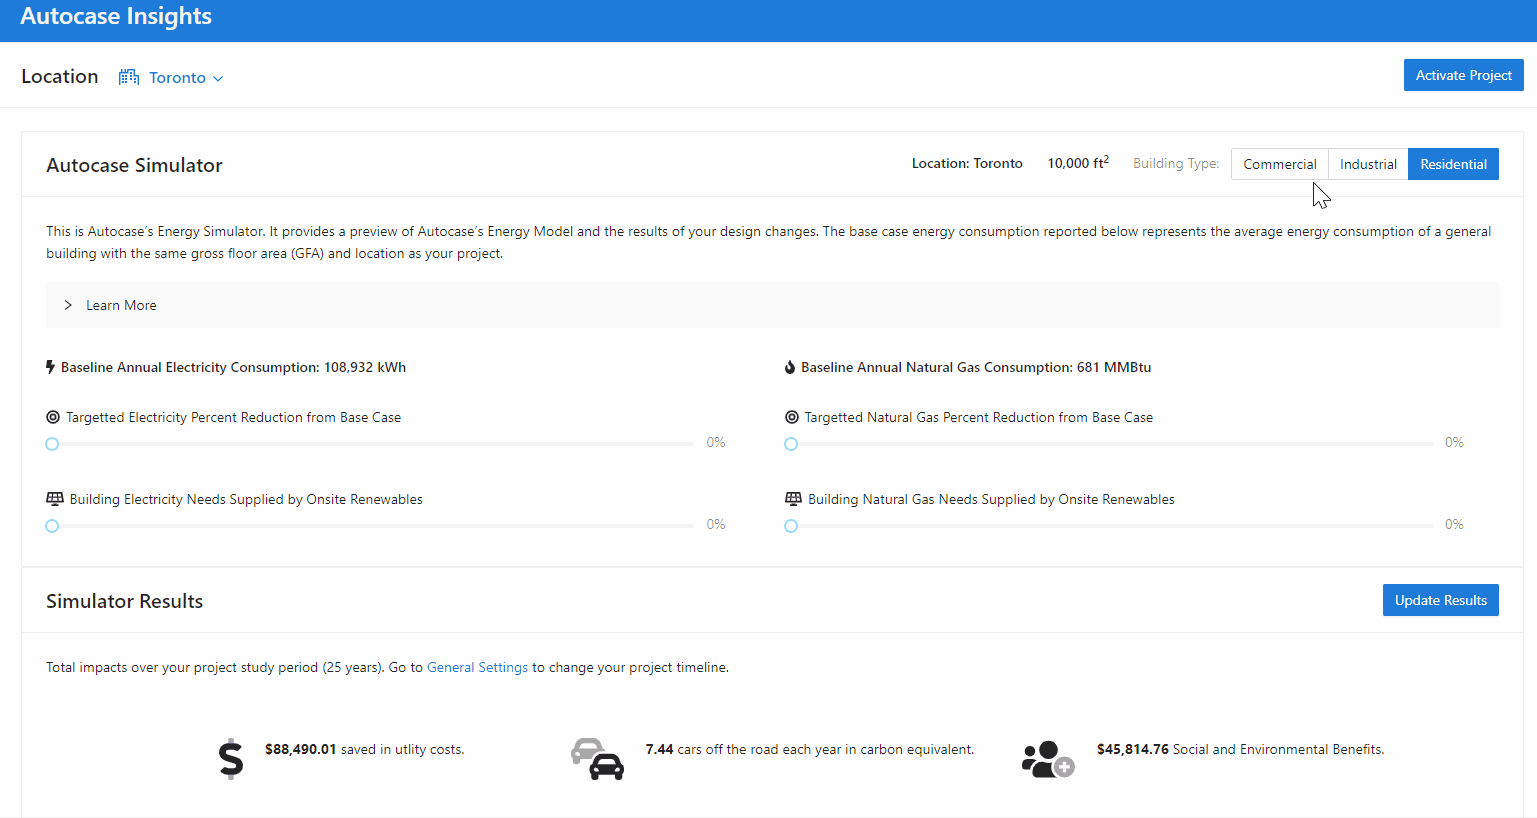The width and height of the screenshot is (1537, 818).
Task: Click the flame natural gas icon
Action: pos(790,367)
